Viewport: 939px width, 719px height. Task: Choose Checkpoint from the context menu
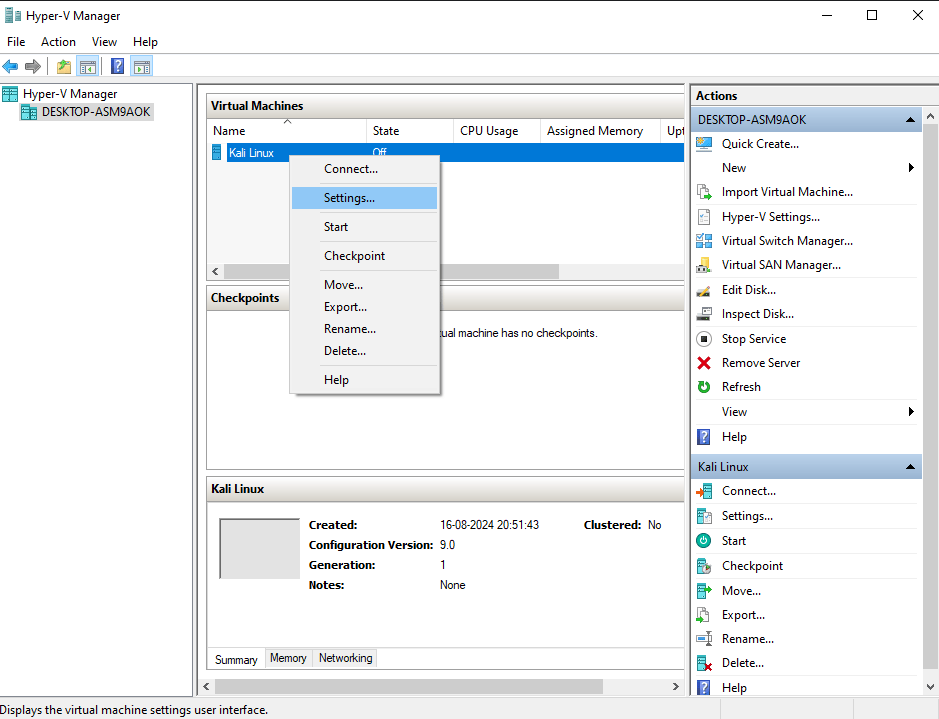coord(354,256)
